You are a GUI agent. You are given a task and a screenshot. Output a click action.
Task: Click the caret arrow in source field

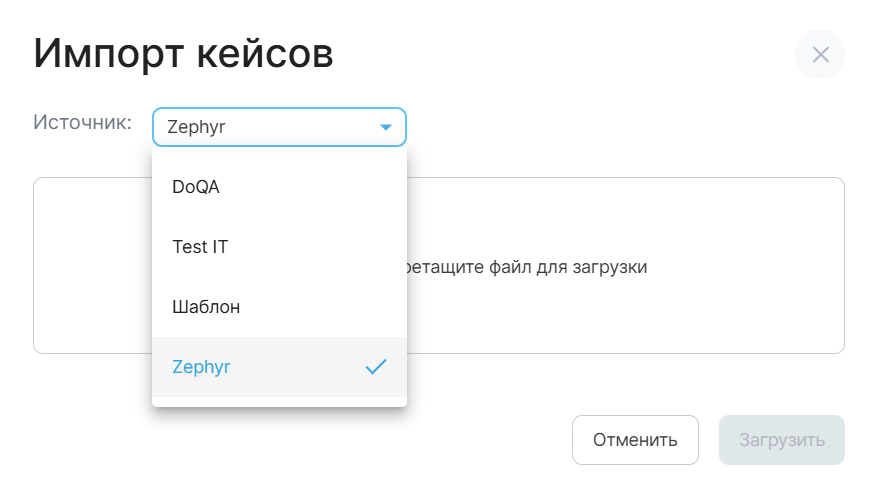click(386, 127)
